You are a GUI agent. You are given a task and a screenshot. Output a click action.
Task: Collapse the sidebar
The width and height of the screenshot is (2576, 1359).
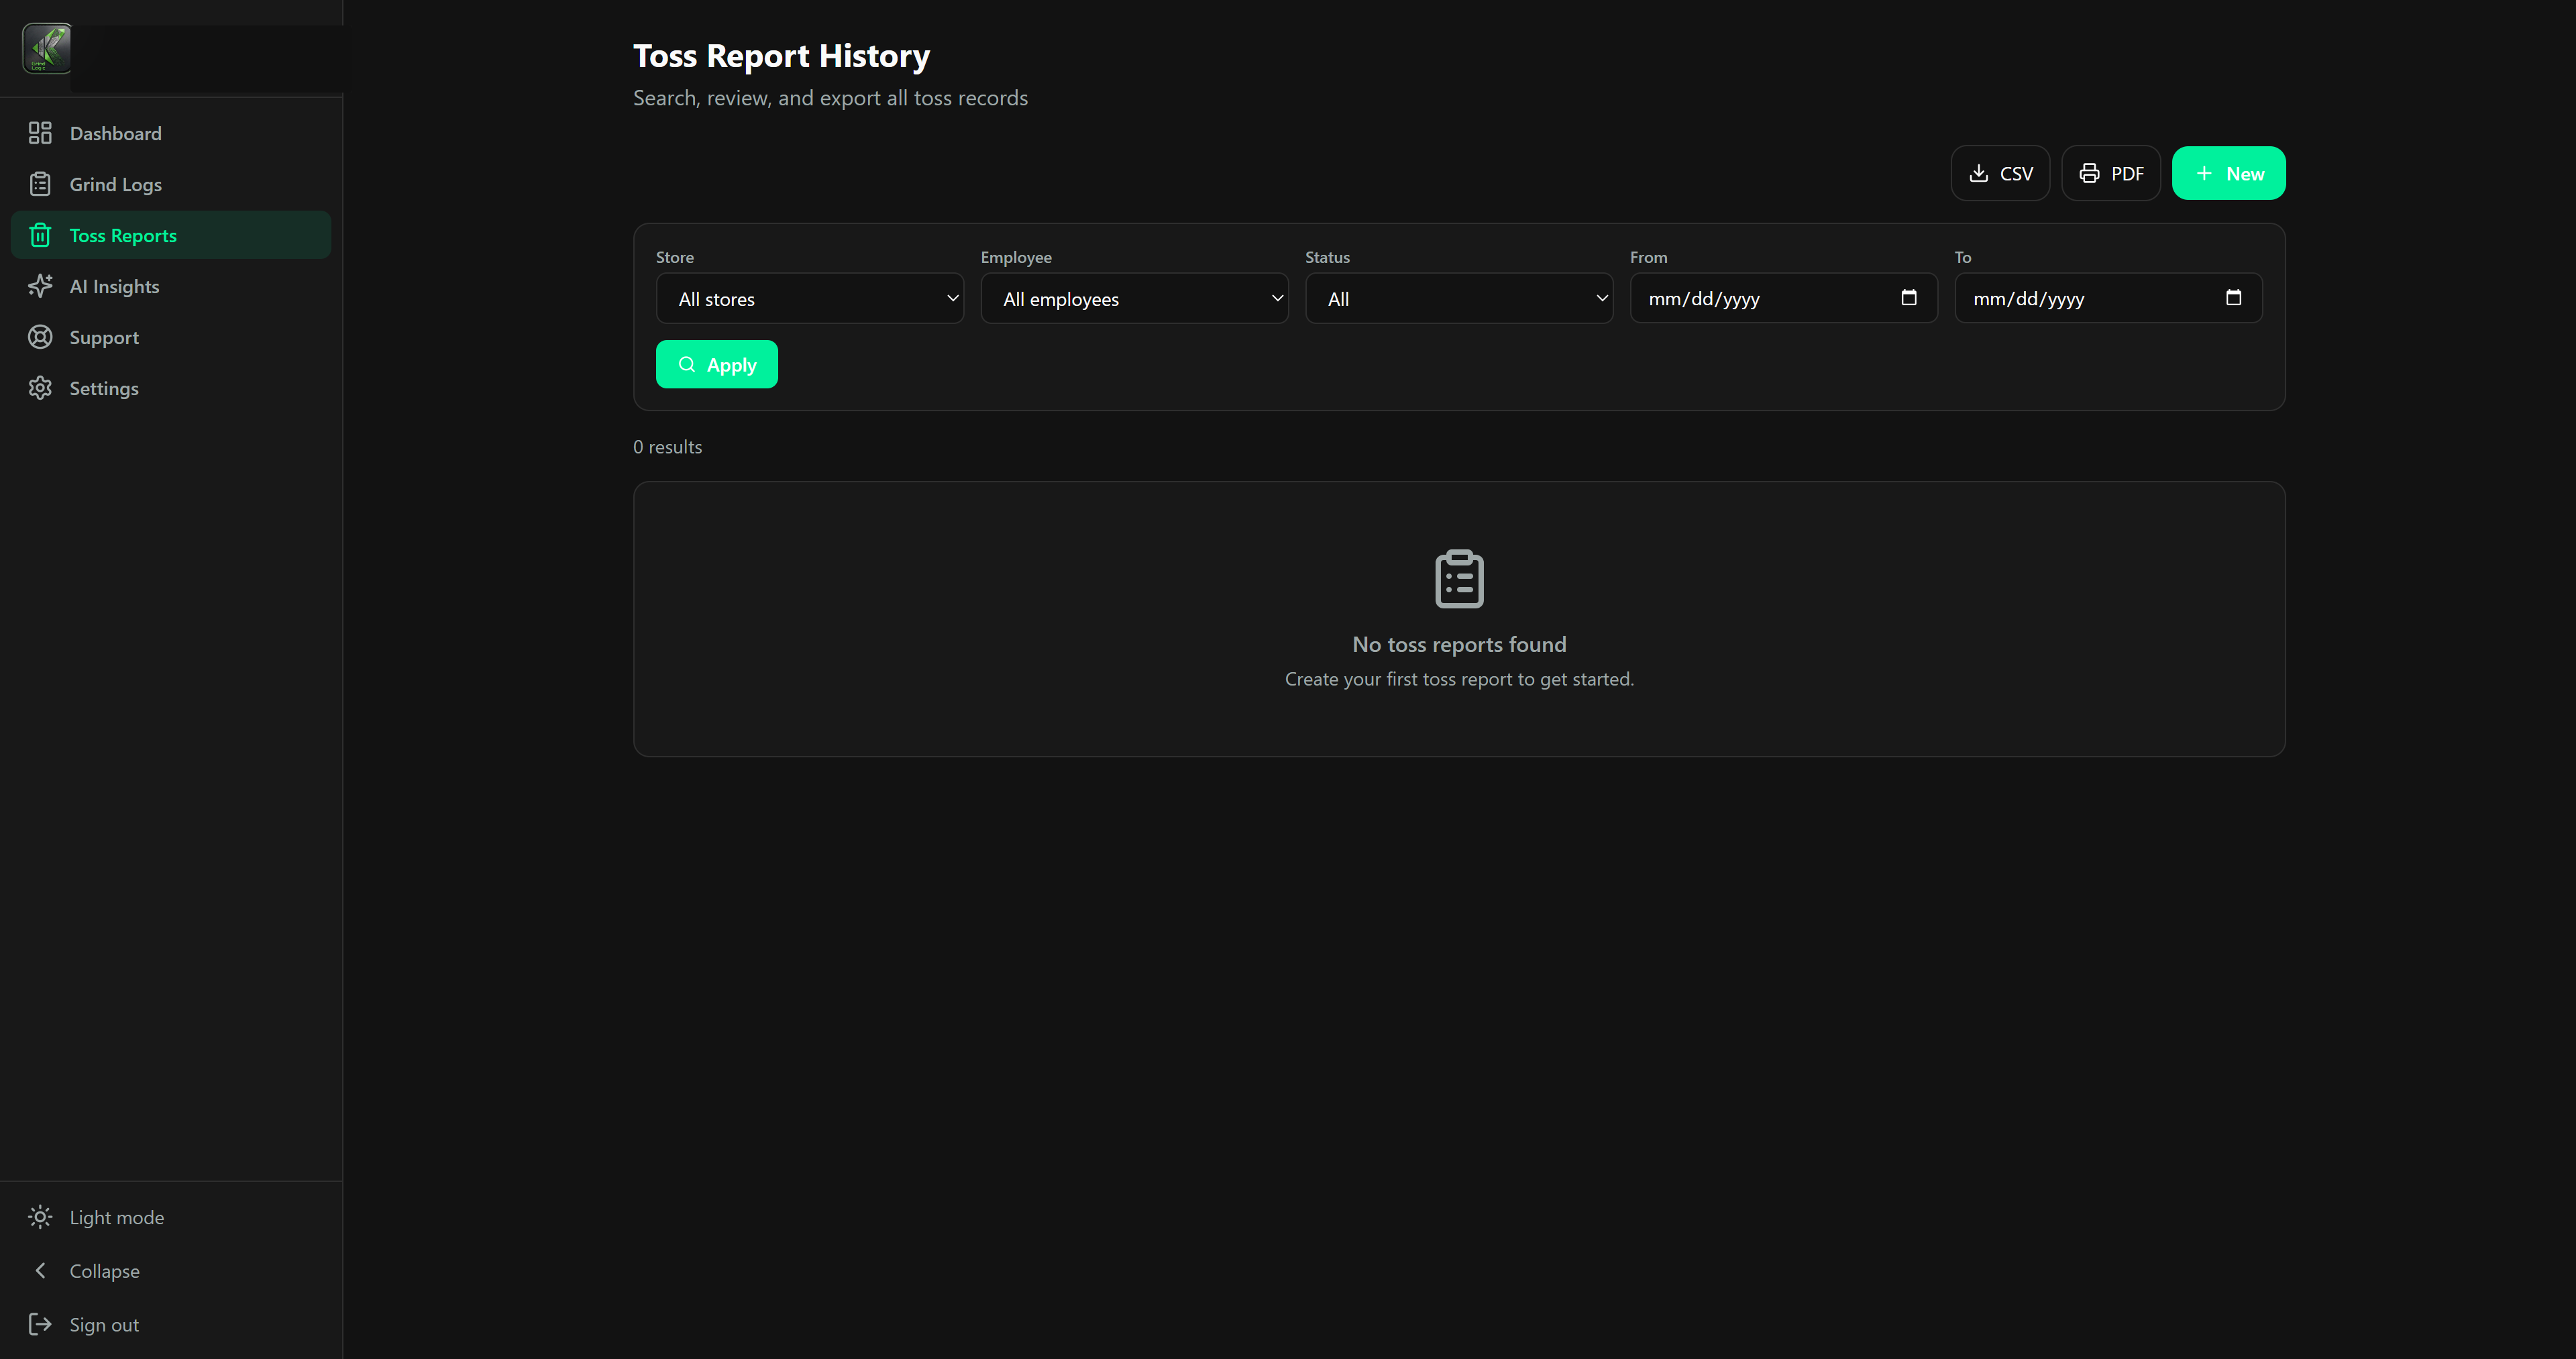coord(171,1271)
